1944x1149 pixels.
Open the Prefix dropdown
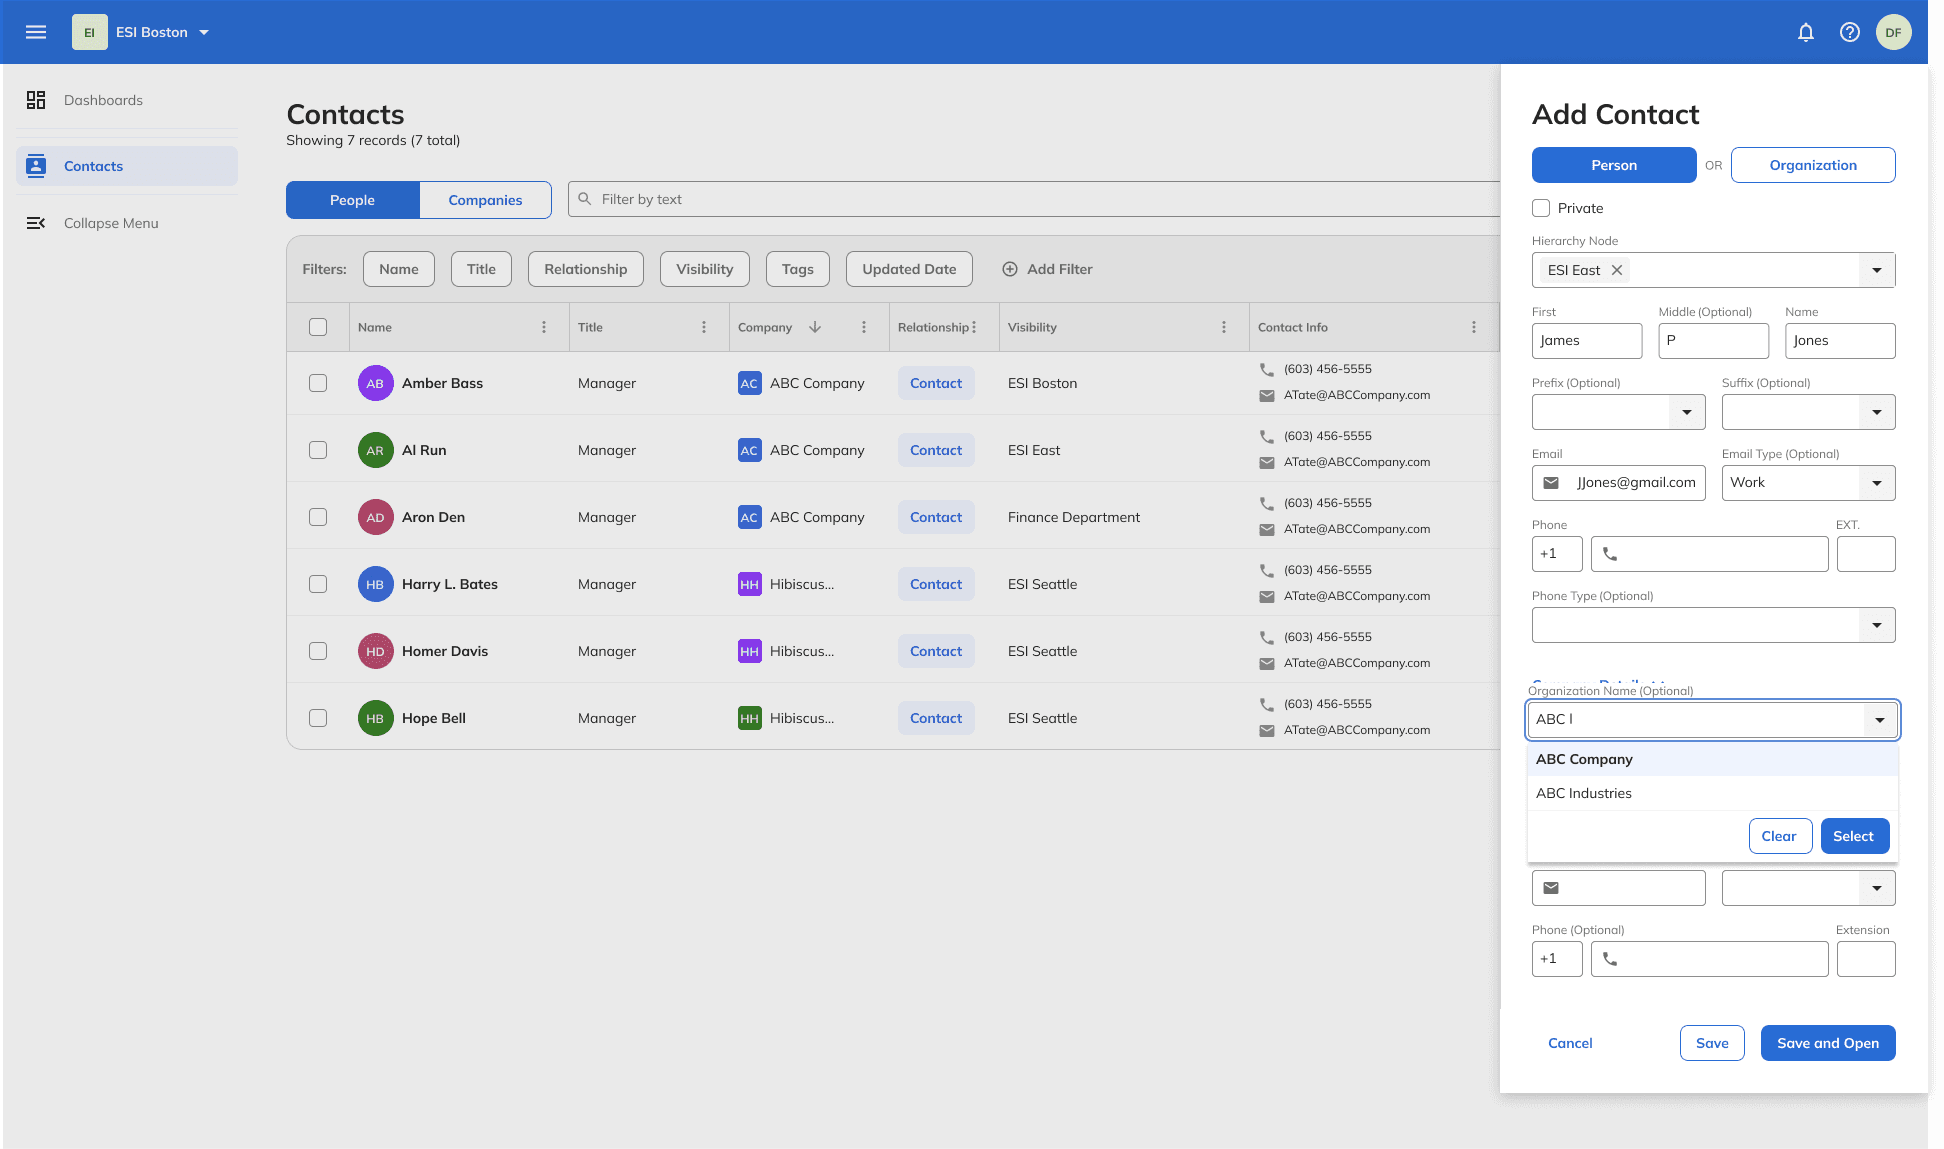coord(1686,412)
